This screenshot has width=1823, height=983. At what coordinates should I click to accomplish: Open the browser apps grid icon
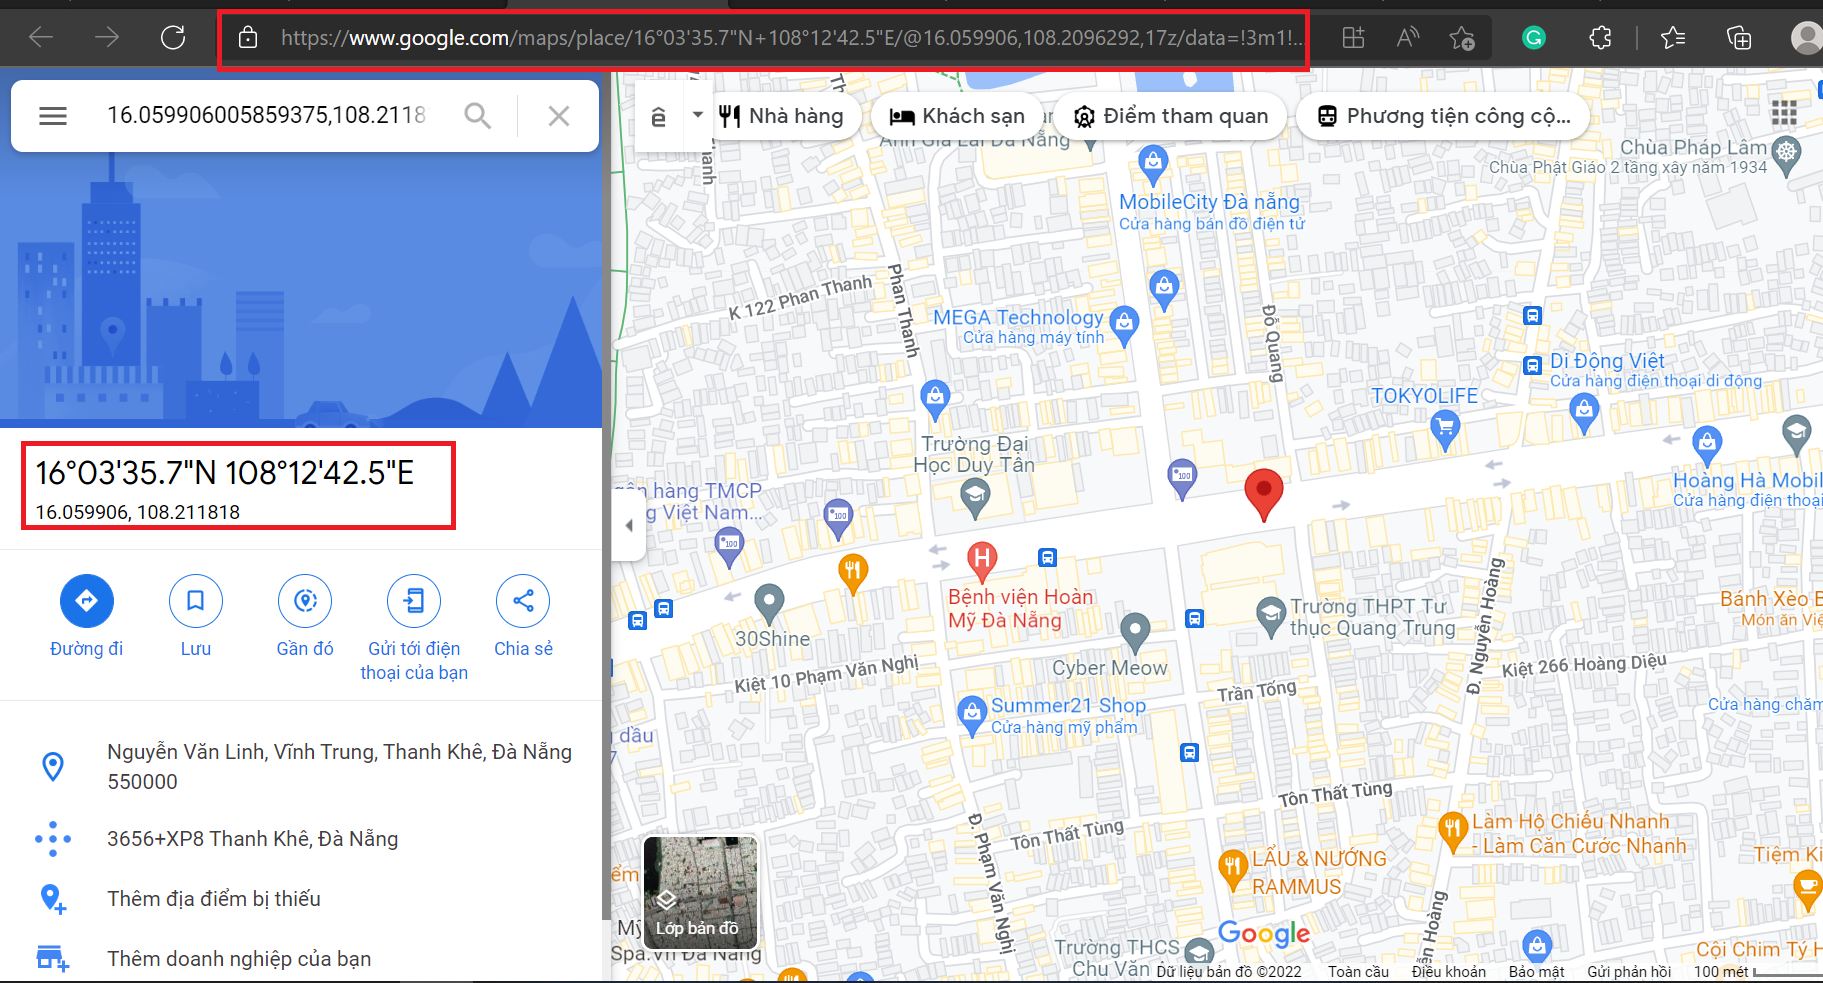[1353, 38]
